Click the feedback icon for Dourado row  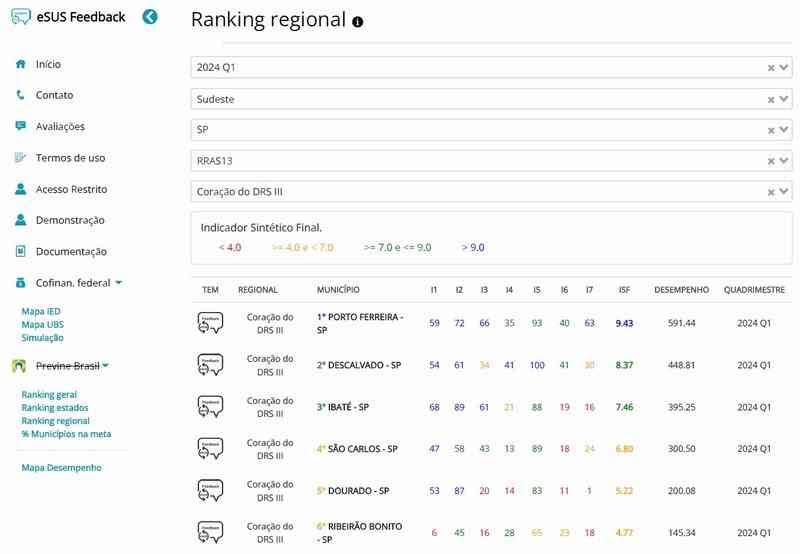[x=210, y=491]
